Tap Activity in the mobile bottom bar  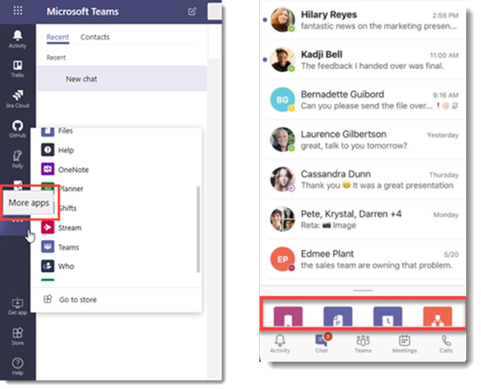[280, 344]
